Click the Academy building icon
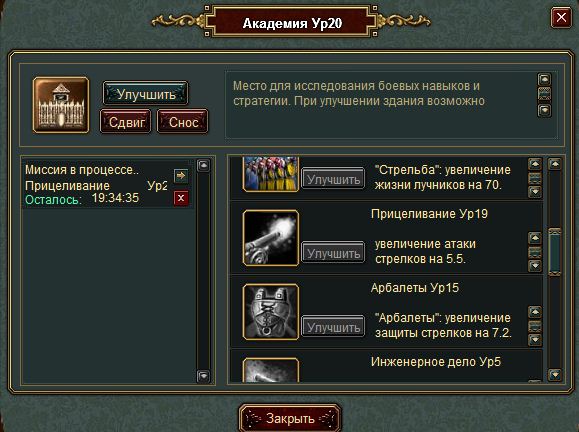Screen dimensions: 579x432 tap(61, 105)
